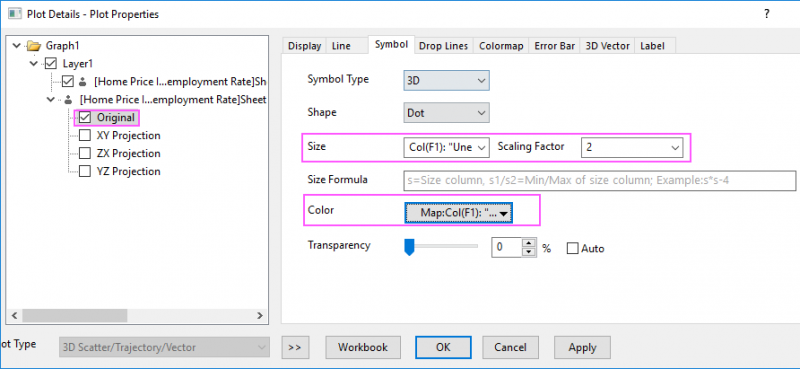Select the YZ Projection tree item
The width and height of the screenshot is (800, 369).
[x=128, y=171]
